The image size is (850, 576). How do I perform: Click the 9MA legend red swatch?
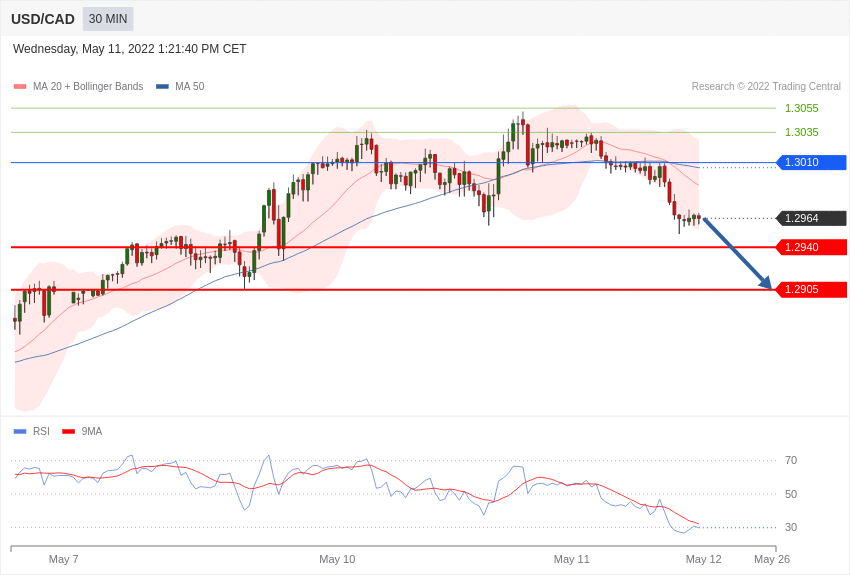69,431
